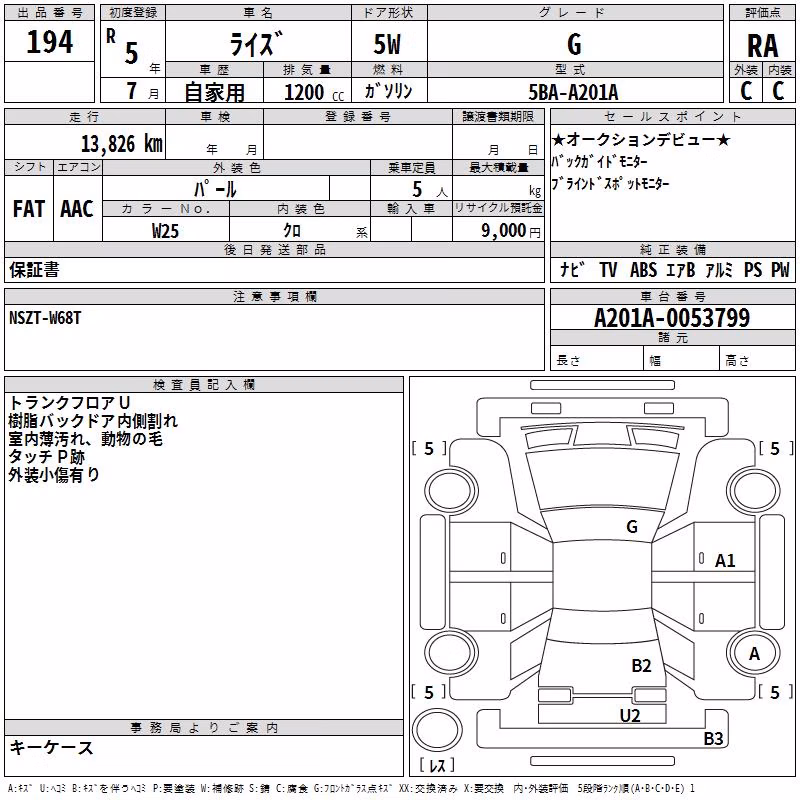
Task: Click the エアB equipment item
Action: coord(680,269)
